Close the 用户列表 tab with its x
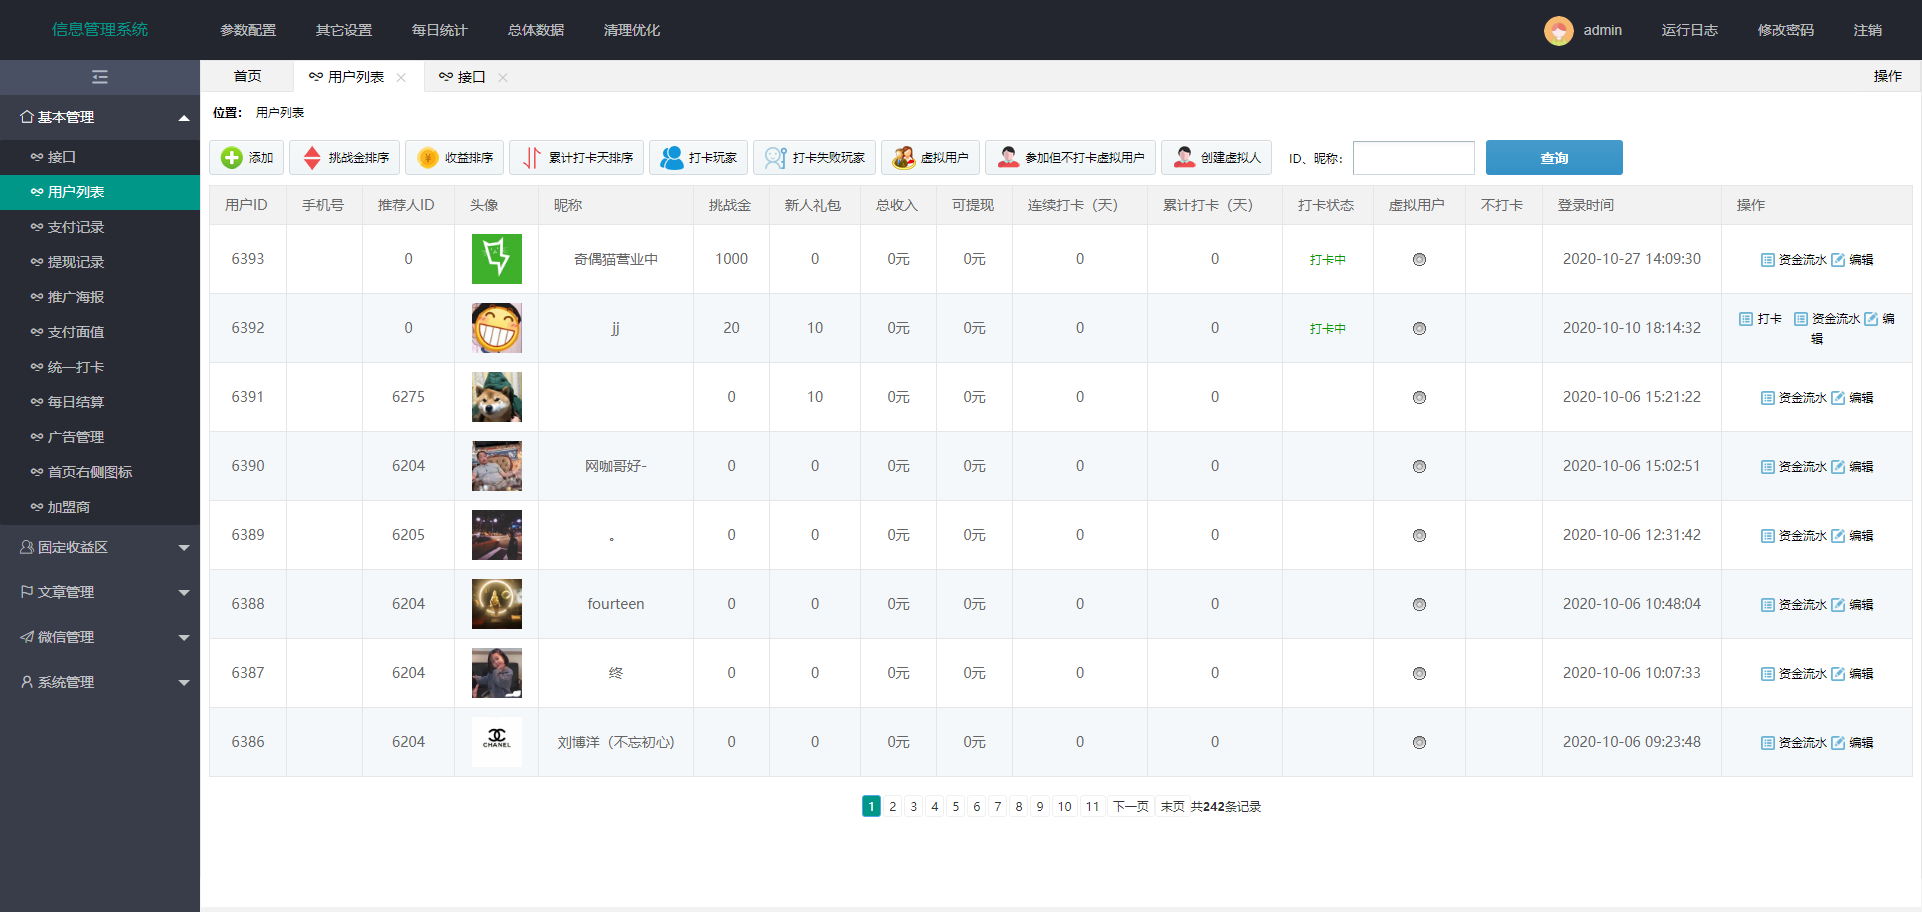 [401, 77]
